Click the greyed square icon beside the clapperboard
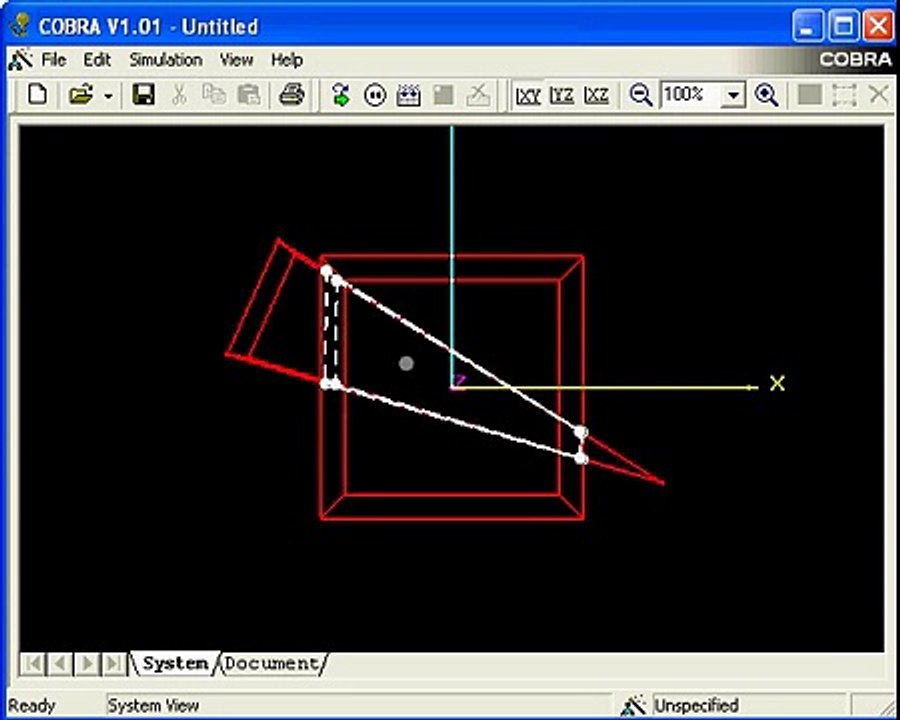 [x=443, y=95]
